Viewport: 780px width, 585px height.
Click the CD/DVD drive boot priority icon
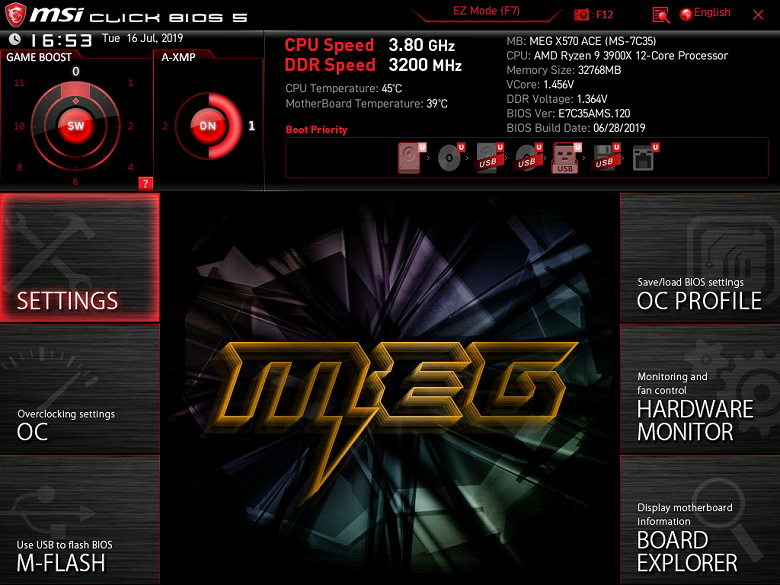pyautogui.click(x=451, y=158)
